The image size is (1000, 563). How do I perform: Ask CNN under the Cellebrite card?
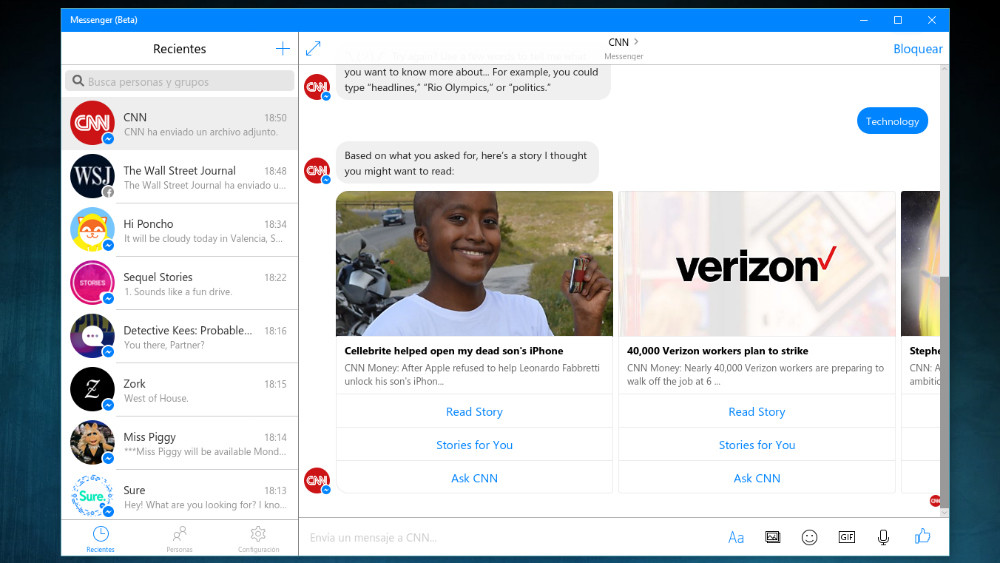point(474,478)
